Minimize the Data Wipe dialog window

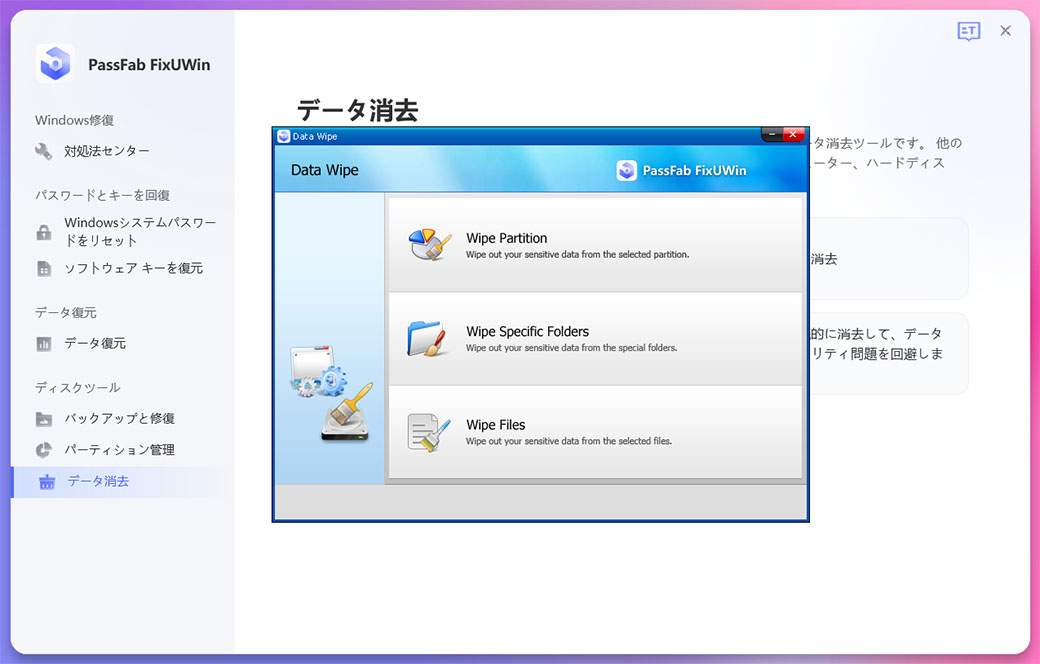click(x=771, y=135)
